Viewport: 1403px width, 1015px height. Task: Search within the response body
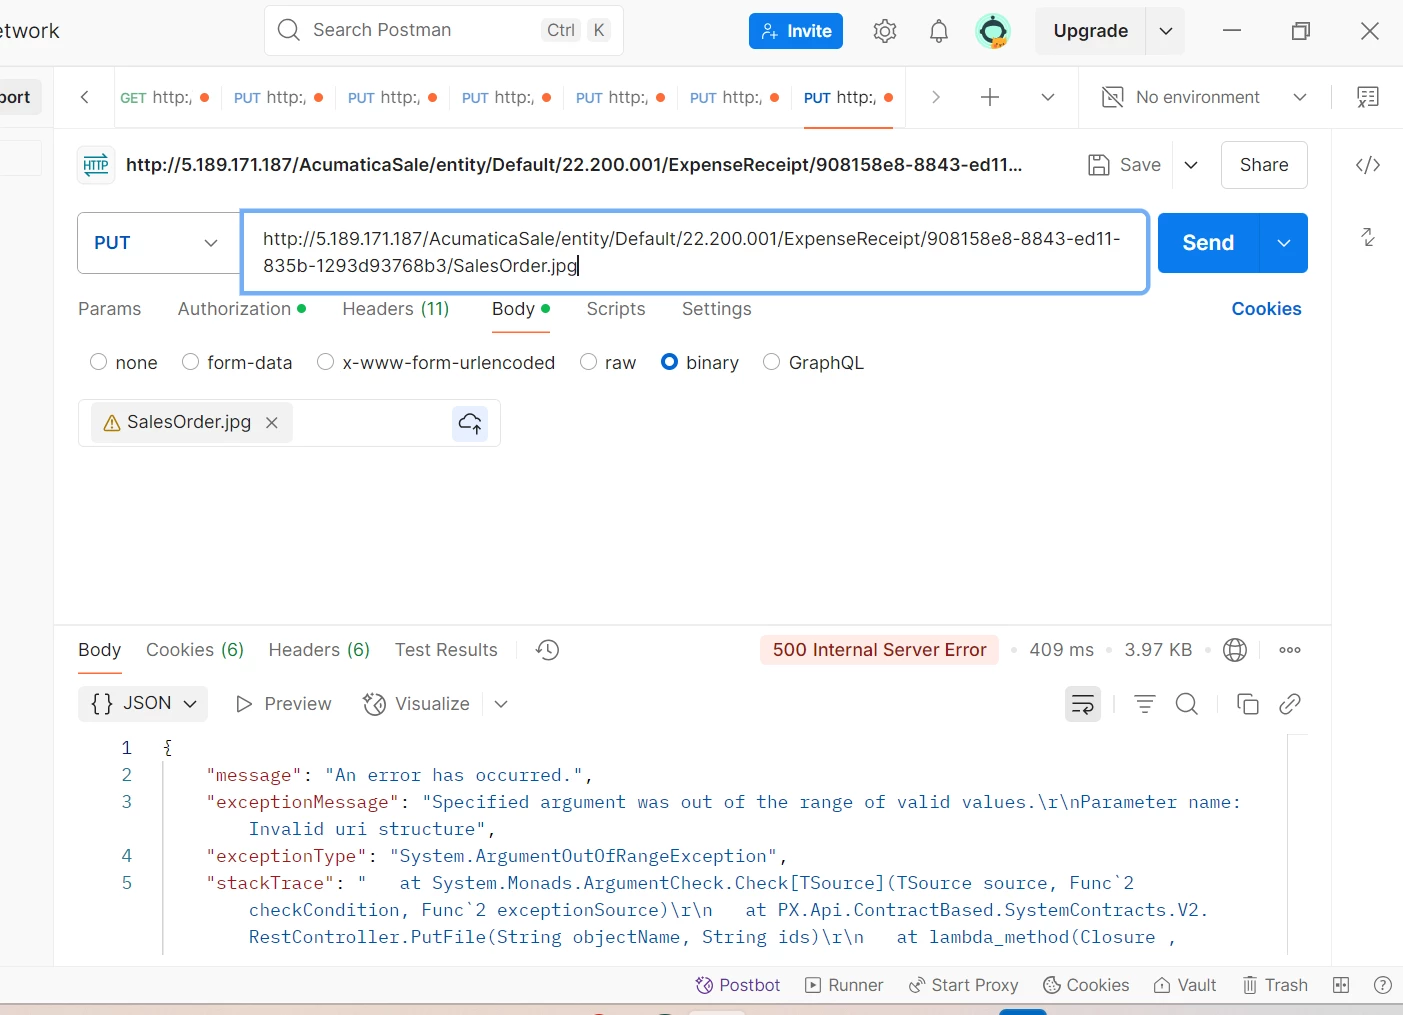(x=1187, y=704)
